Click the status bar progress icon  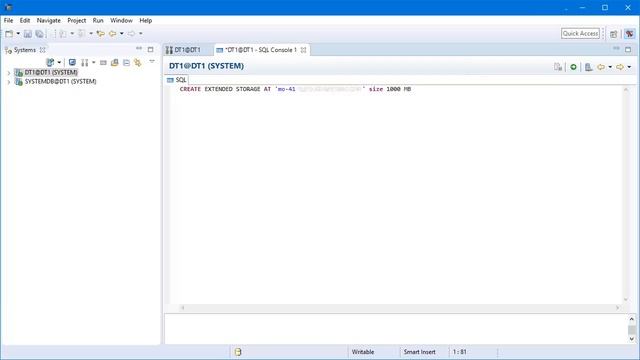point(238,352)
